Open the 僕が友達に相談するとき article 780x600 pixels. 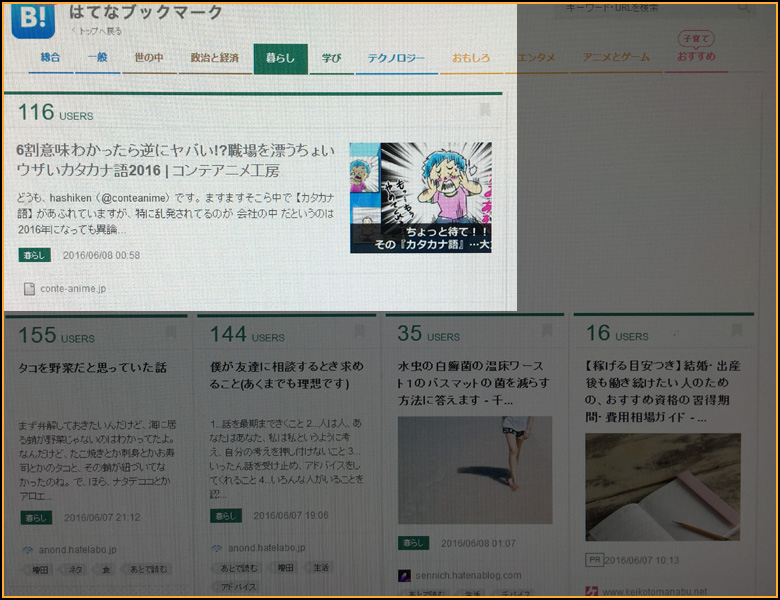(287, 375)
